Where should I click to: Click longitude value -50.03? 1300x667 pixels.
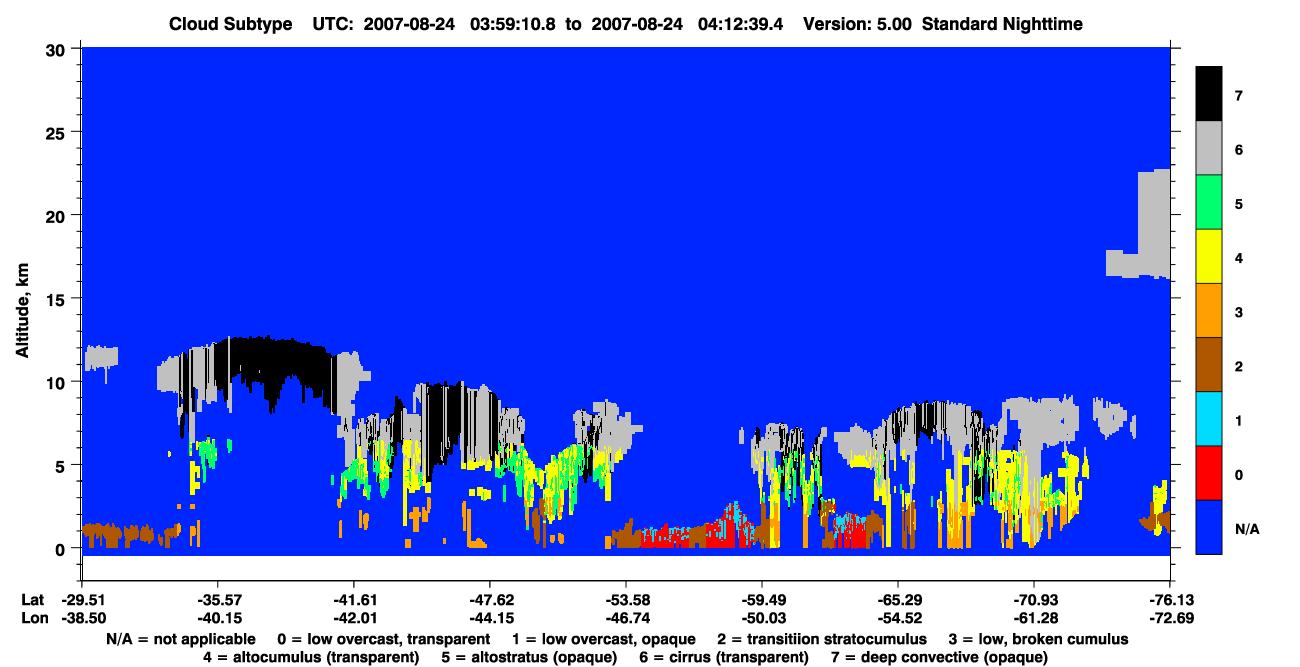[x=761, y=618]
